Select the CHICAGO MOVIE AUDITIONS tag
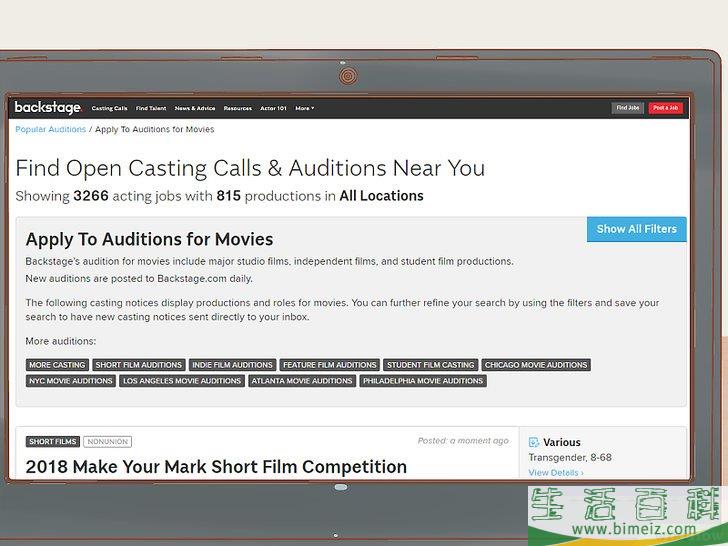728x546 pixels. (536, 365)
